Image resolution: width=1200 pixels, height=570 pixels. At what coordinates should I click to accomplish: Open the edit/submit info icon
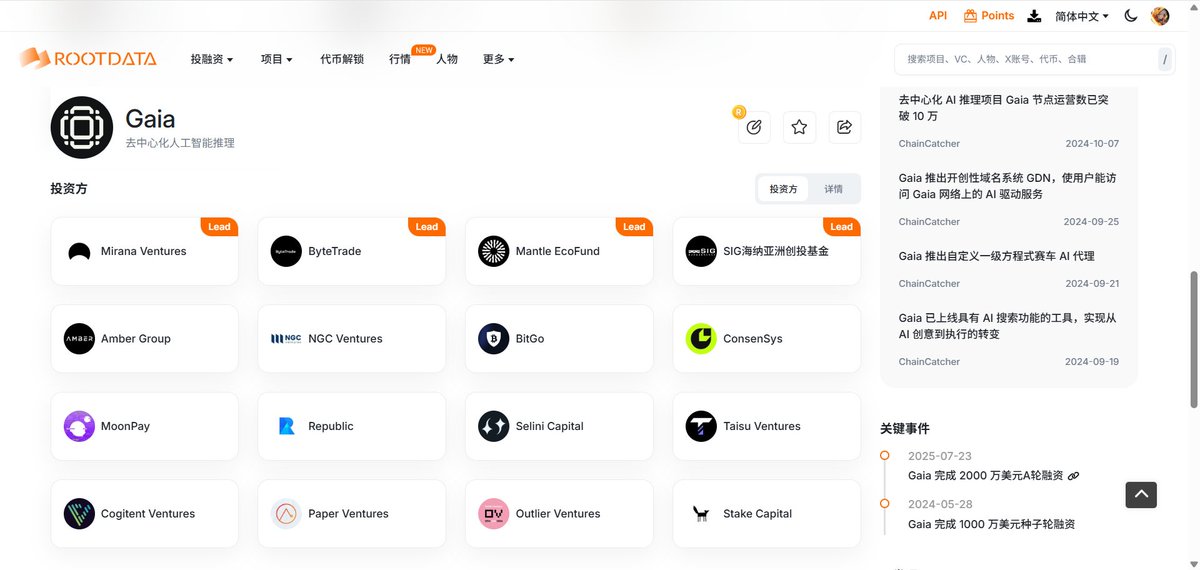pyautogui.click(x=754, y=127)
